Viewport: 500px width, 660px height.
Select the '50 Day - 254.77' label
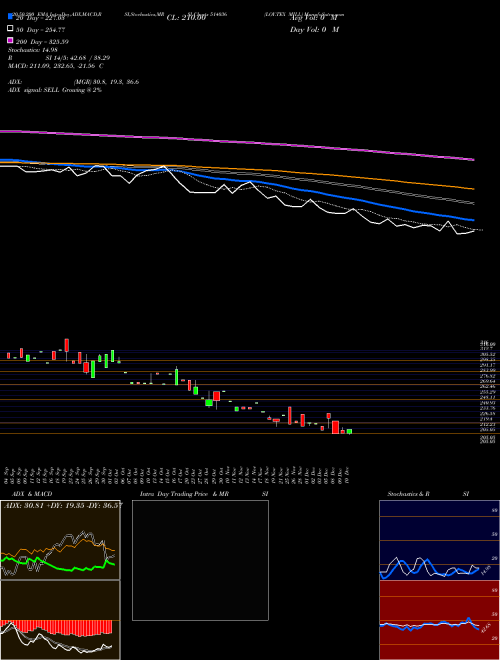click(41, 30)
